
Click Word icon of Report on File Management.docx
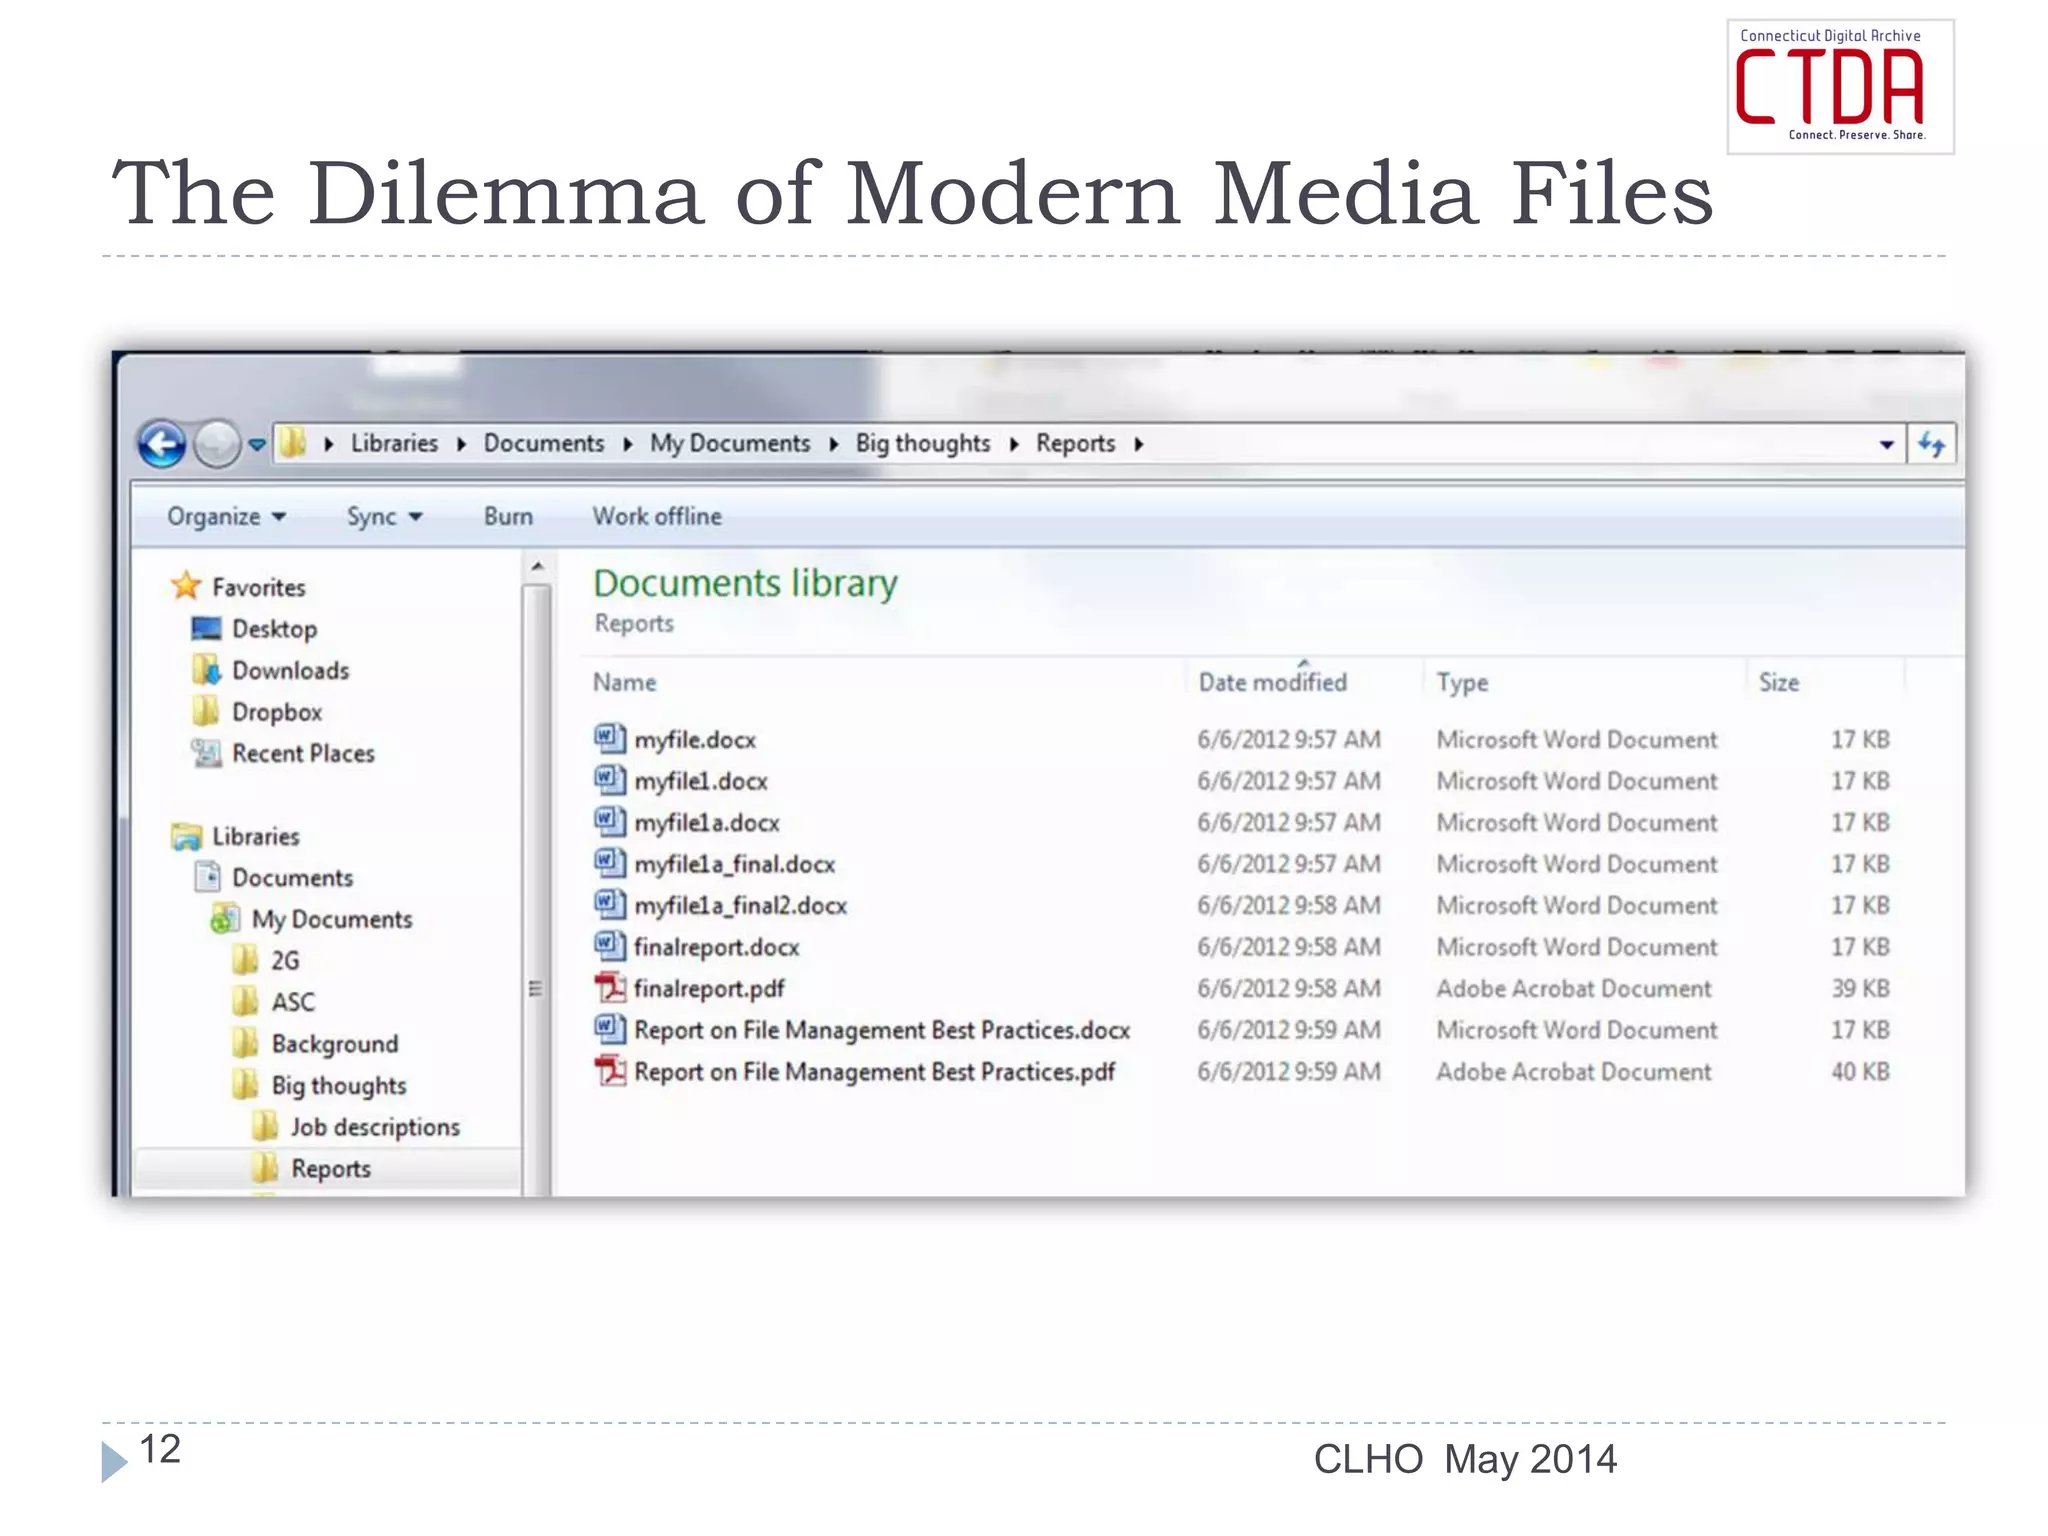[x=610, y=1029]
